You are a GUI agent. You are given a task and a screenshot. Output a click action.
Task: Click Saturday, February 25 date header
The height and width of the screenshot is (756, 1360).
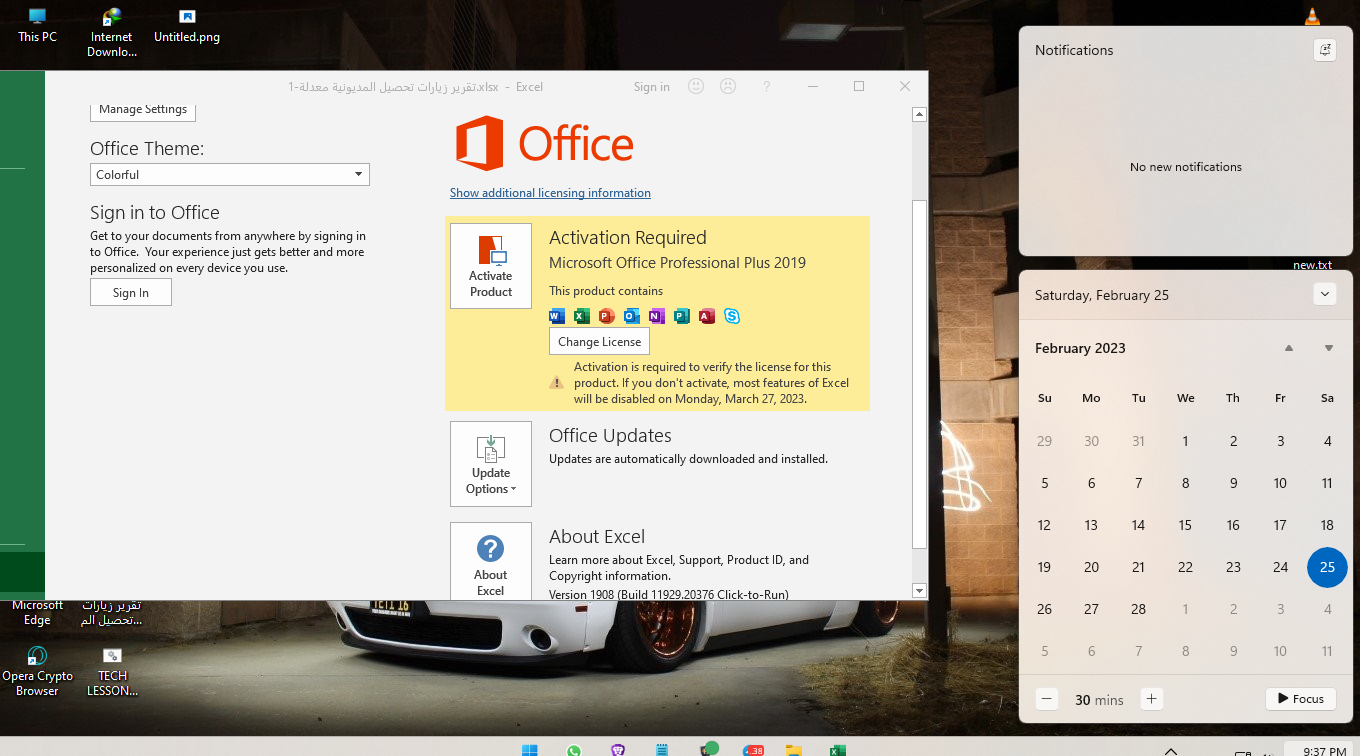pyautogui.click(x=1101, y=295)
